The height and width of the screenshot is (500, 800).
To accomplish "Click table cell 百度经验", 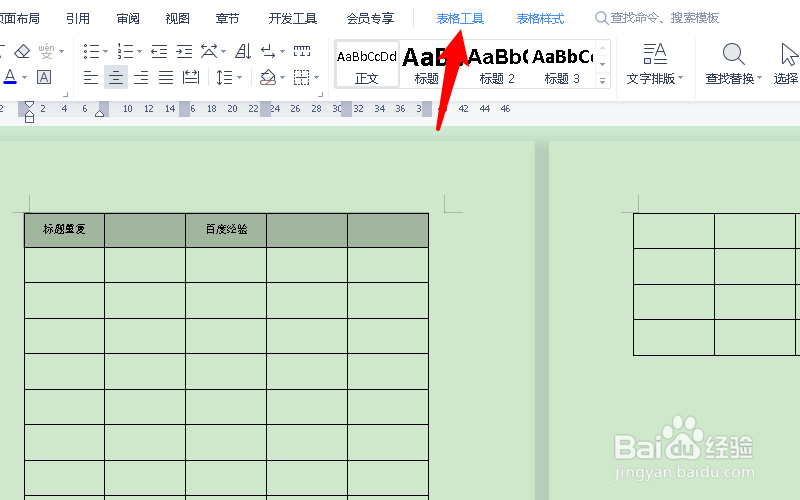I will (226, 230).
